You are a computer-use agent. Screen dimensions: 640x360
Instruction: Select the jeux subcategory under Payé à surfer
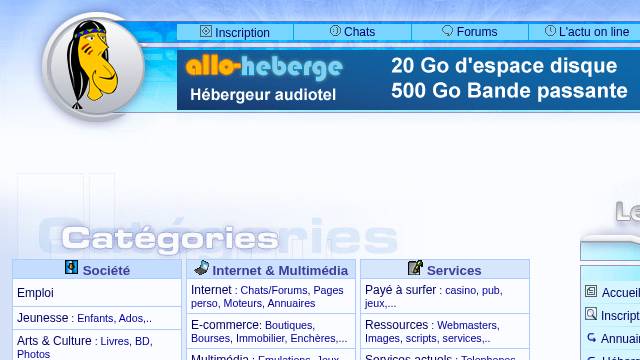click(x=375, y=303)
